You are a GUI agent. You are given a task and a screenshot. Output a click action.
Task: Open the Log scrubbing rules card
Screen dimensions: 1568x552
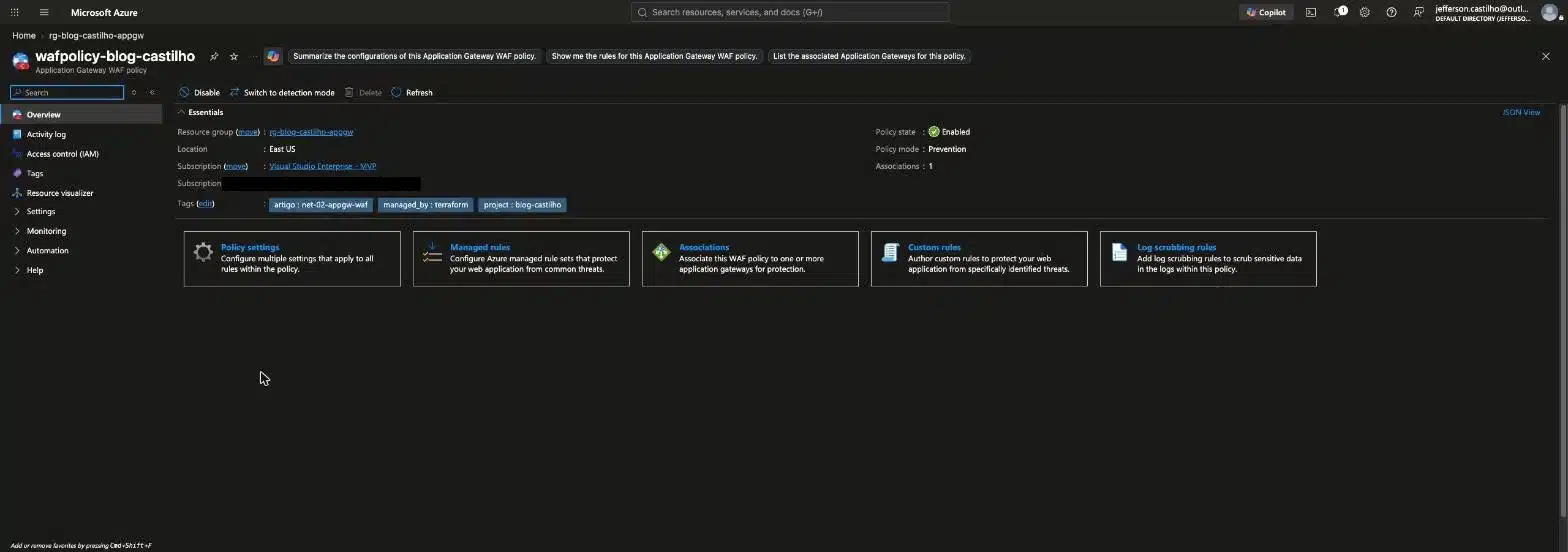[1208, 258]
